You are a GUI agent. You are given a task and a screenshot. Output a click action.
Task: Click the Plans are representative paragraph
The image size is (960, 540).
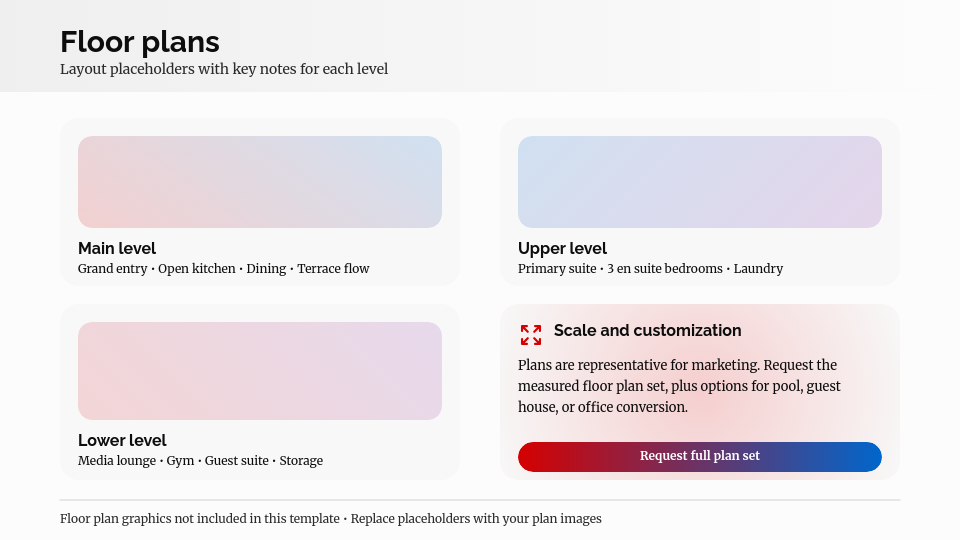click(x=679, y=386)
